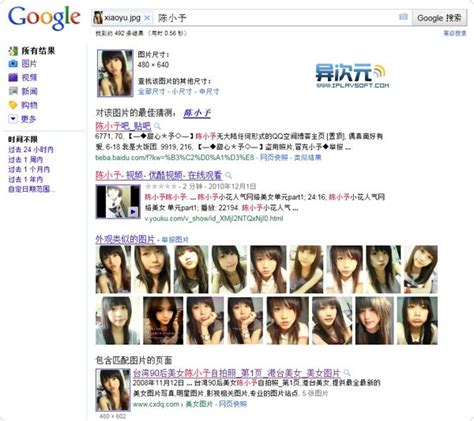Click dropdown arrow icon beside 更多
Screen dimensions: 474x421
click(13, 118)
